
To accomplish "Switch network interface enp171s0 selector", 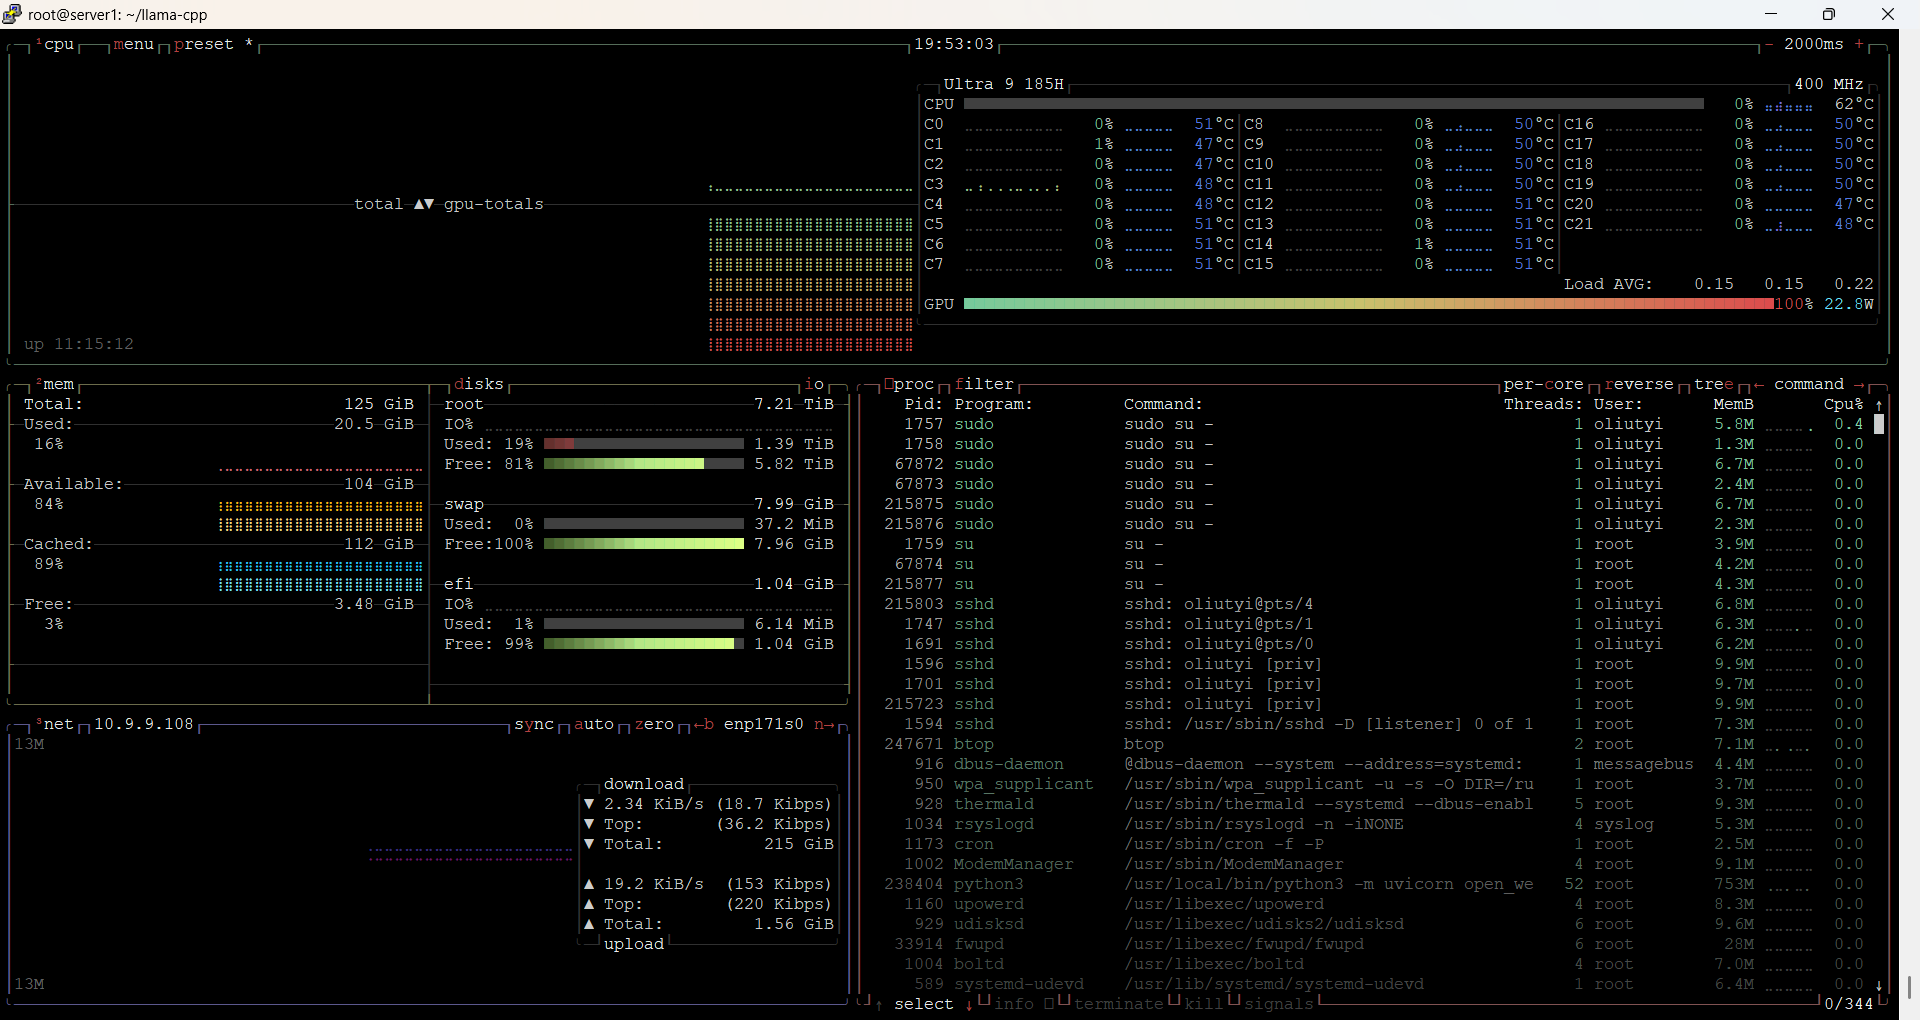I will tap(763, 724).
